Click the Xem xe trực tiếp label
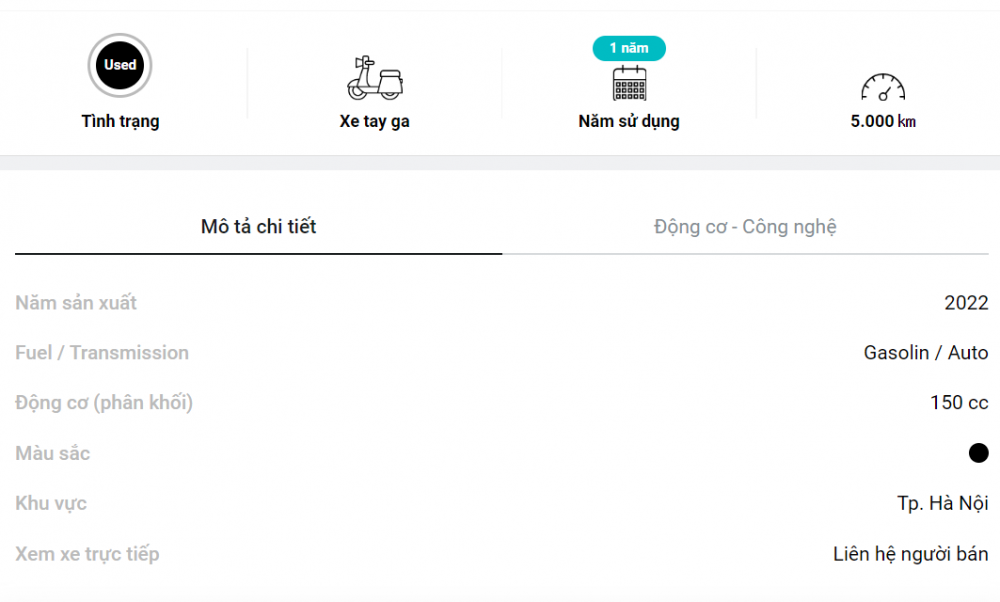The image size is (1000, 602). [87, 554]
